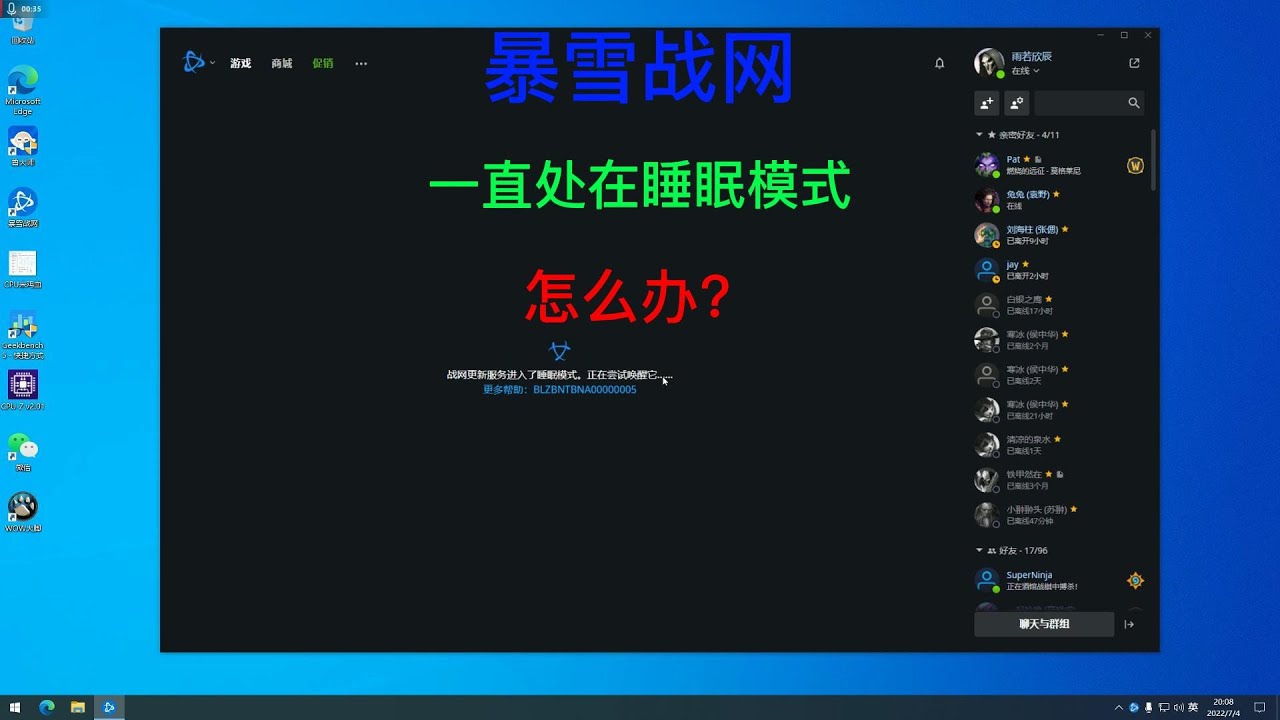Image resolution: width=1280 pixels, height=720 pixels.
Task: Click the note icon next to Pat
Action: 1038,160
